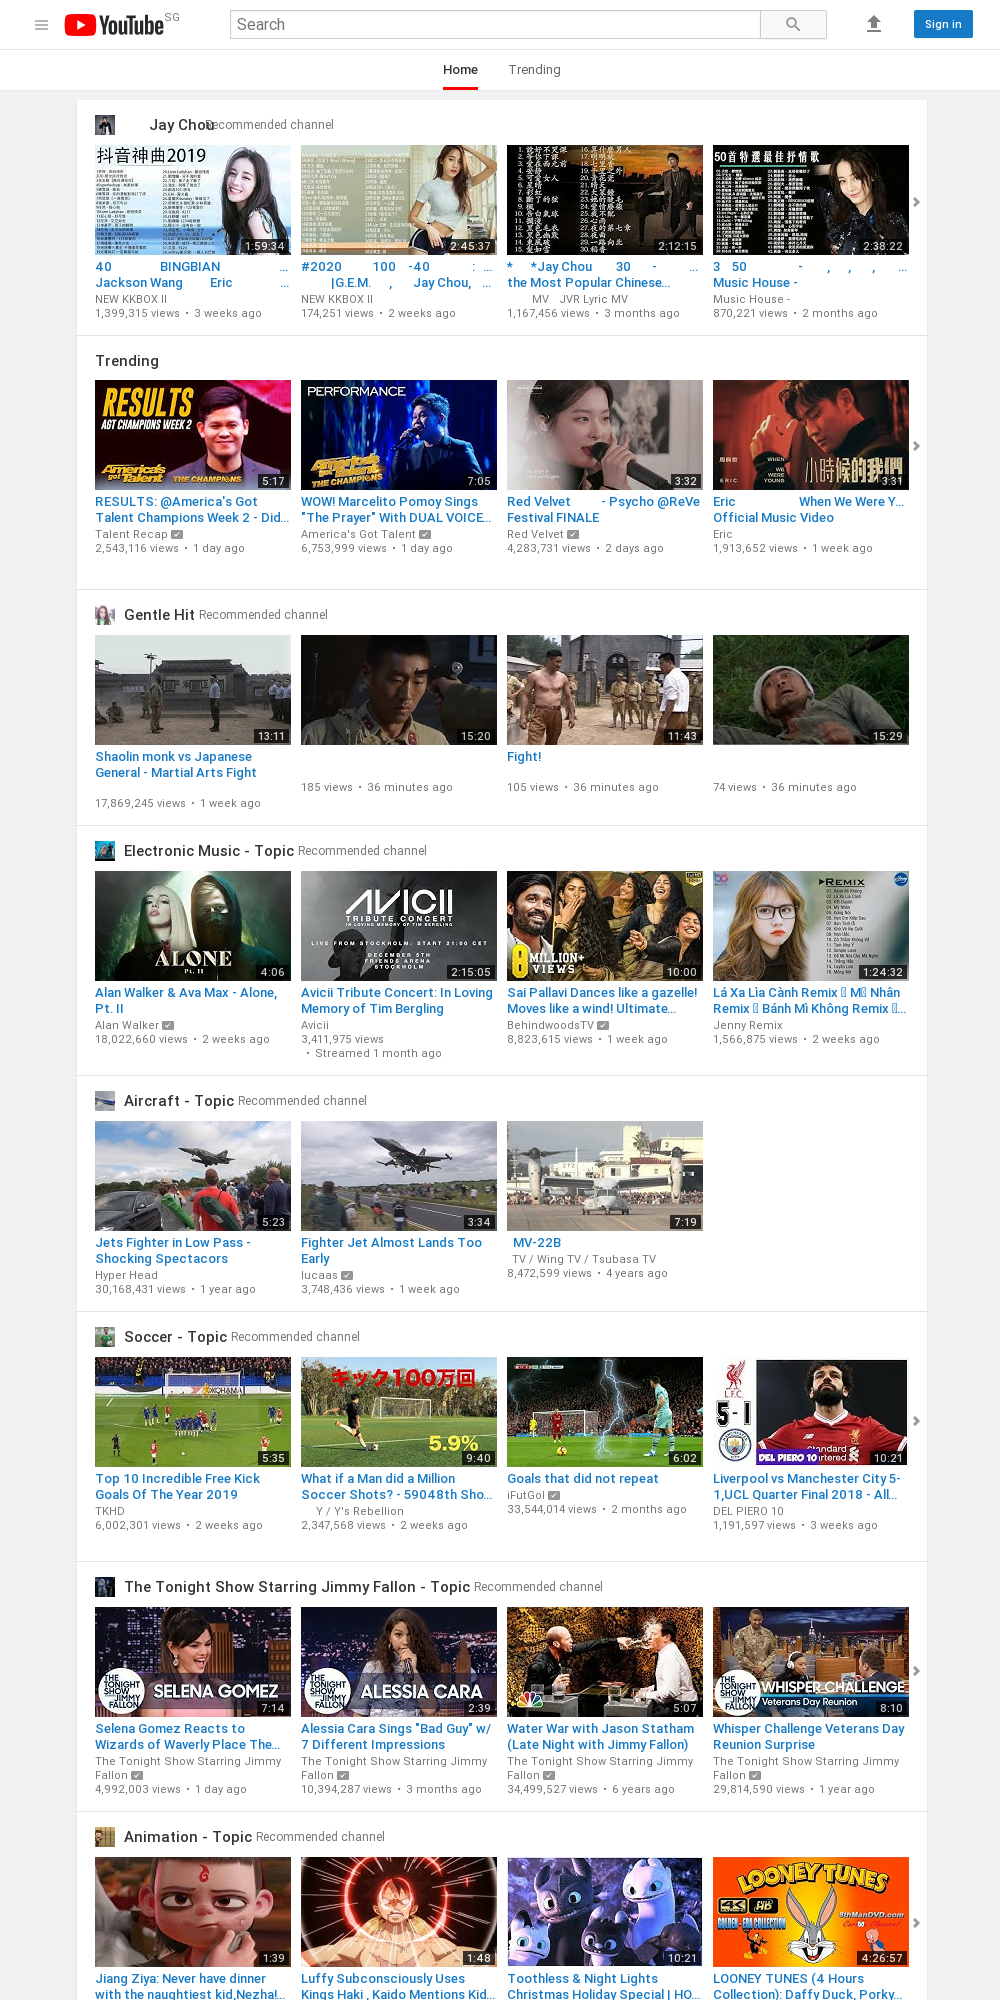Open Alan Walker Alone Pt. II thumbnail
1000x2000 pixels.
(x=193, y=926)
